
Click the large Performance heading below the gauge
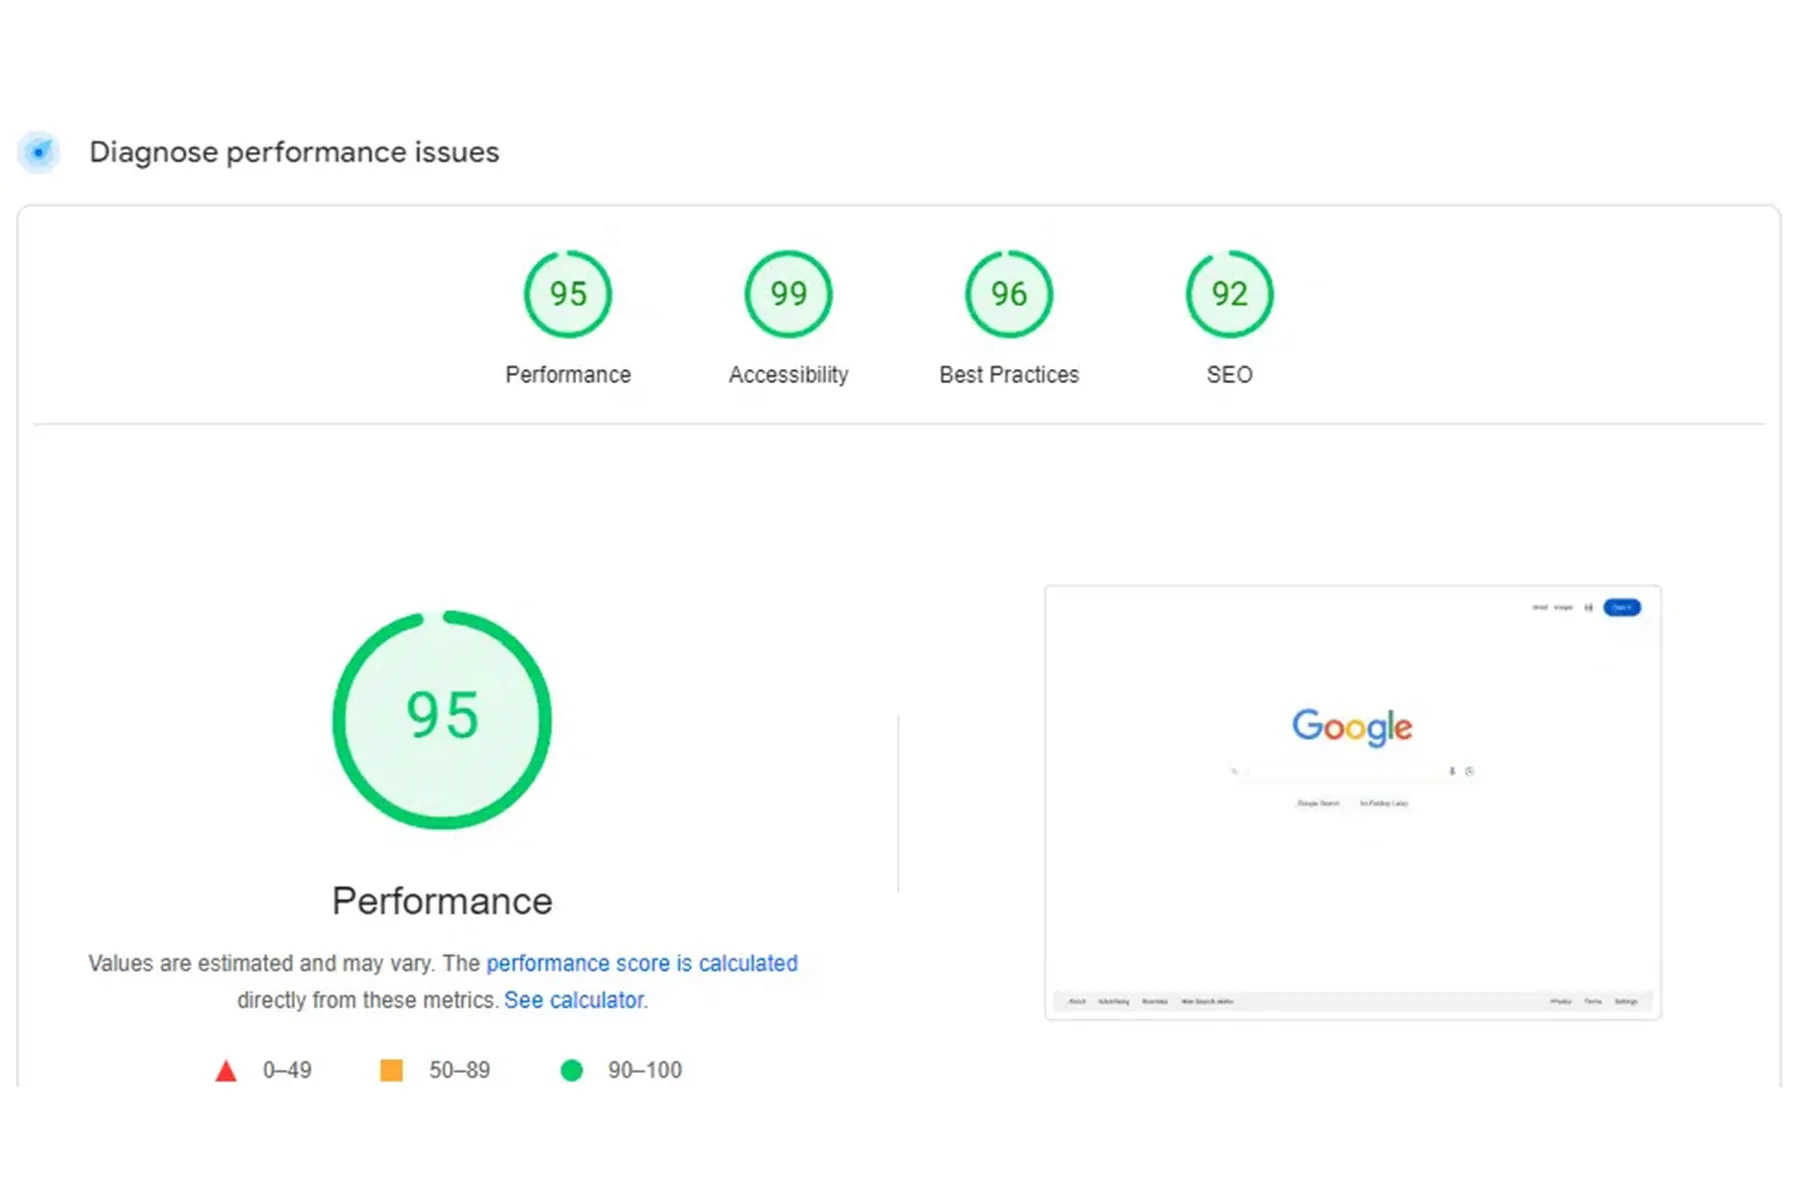[x=442, y=901]
